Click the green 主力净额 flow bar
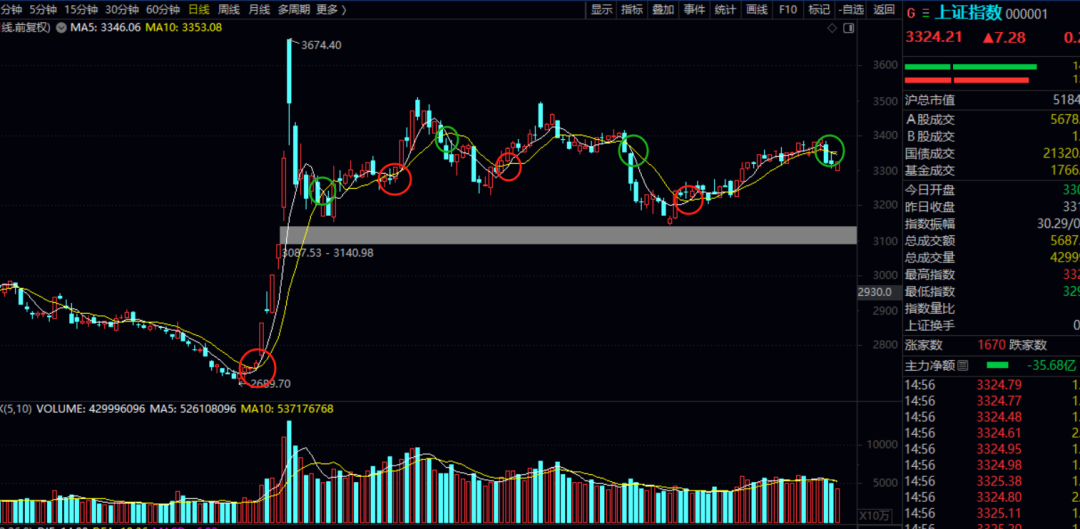Screen dimensions: 1080x529 click(998, 365)
